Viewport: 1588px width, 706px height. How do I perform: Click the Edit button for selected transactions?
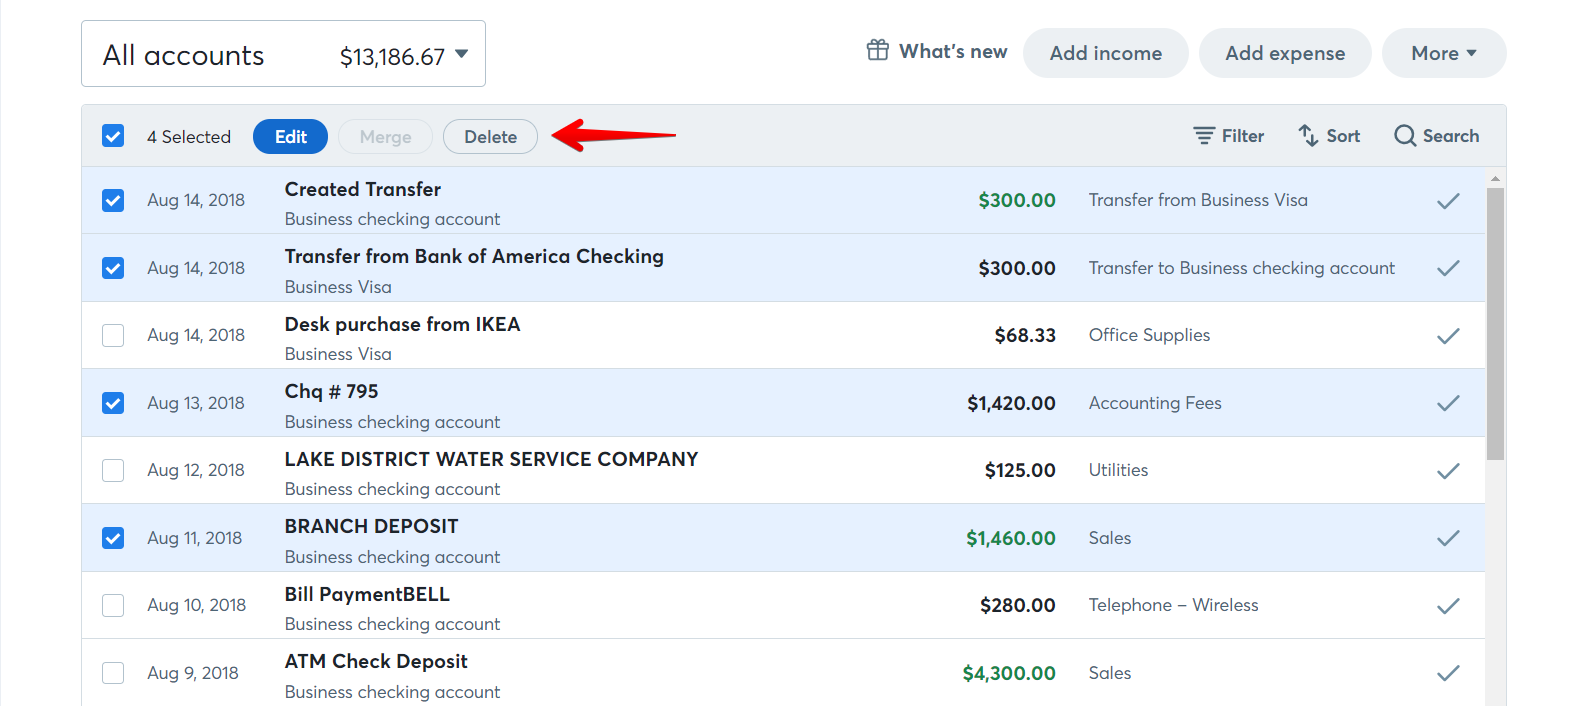click(x=290, y=136)
